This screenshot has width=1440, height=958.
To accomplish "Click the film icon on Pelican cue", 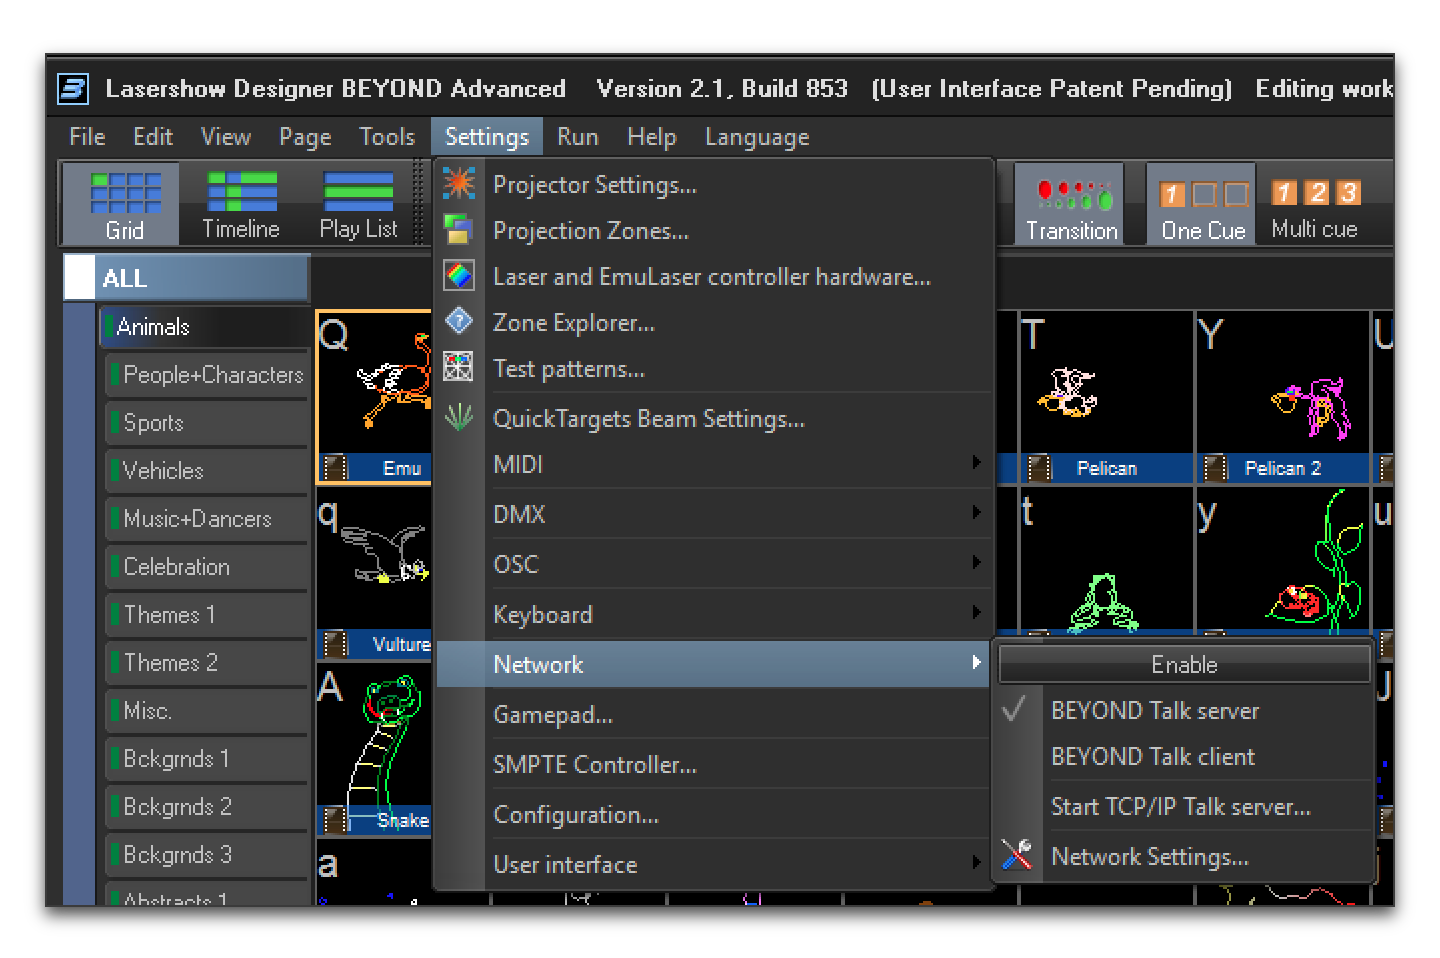I will tap(1040, 468).
